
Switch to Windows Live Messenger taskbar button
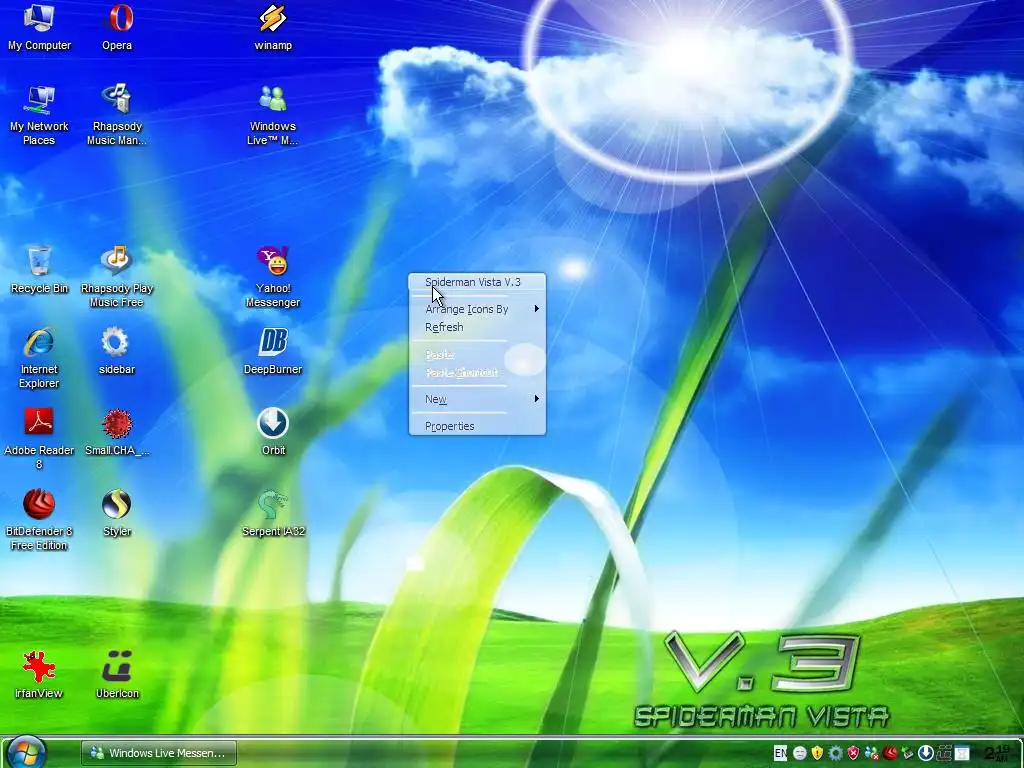(x=159, y=753)
